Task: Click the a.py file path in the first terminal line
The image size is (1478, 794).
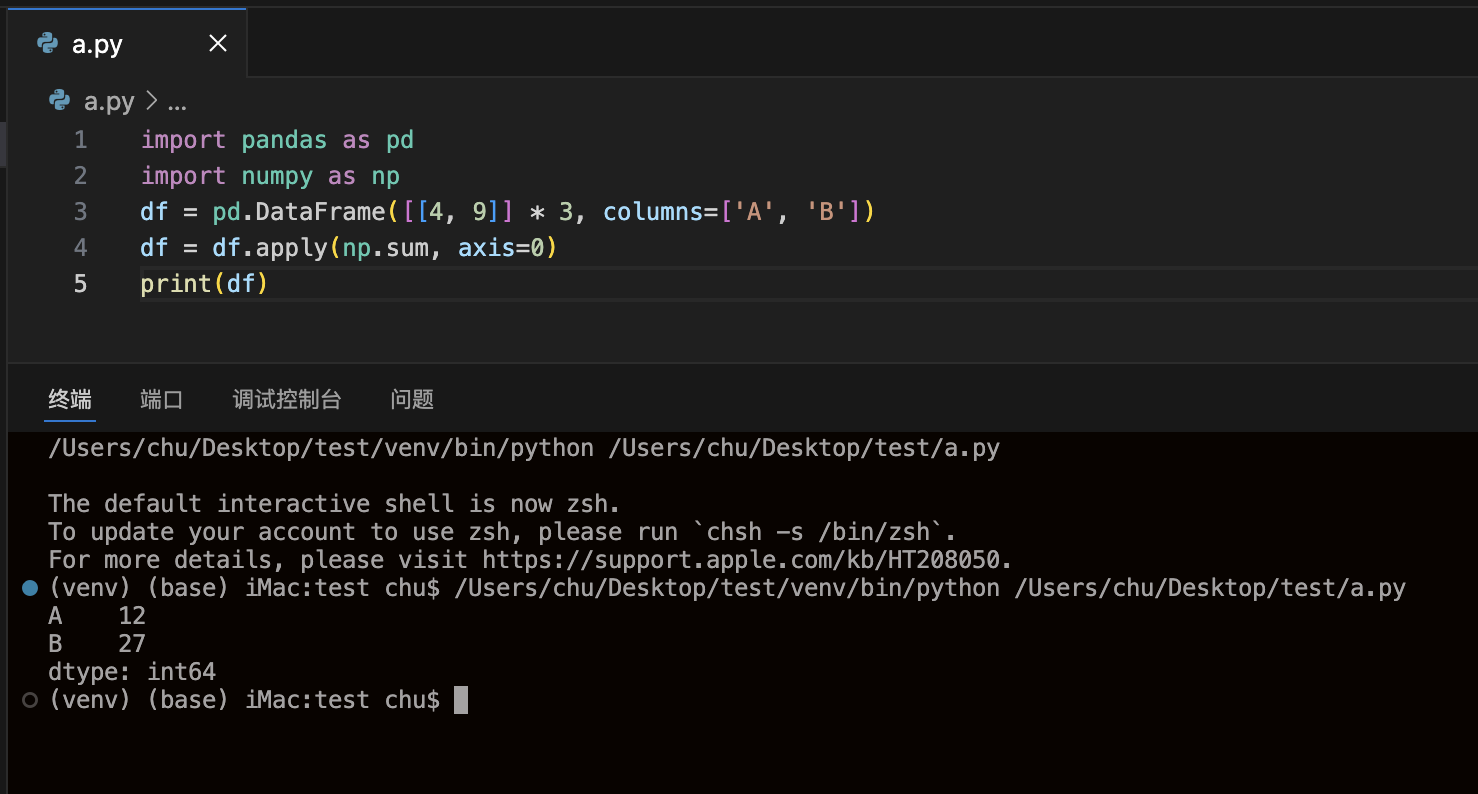Action: [x=804, y=448]
